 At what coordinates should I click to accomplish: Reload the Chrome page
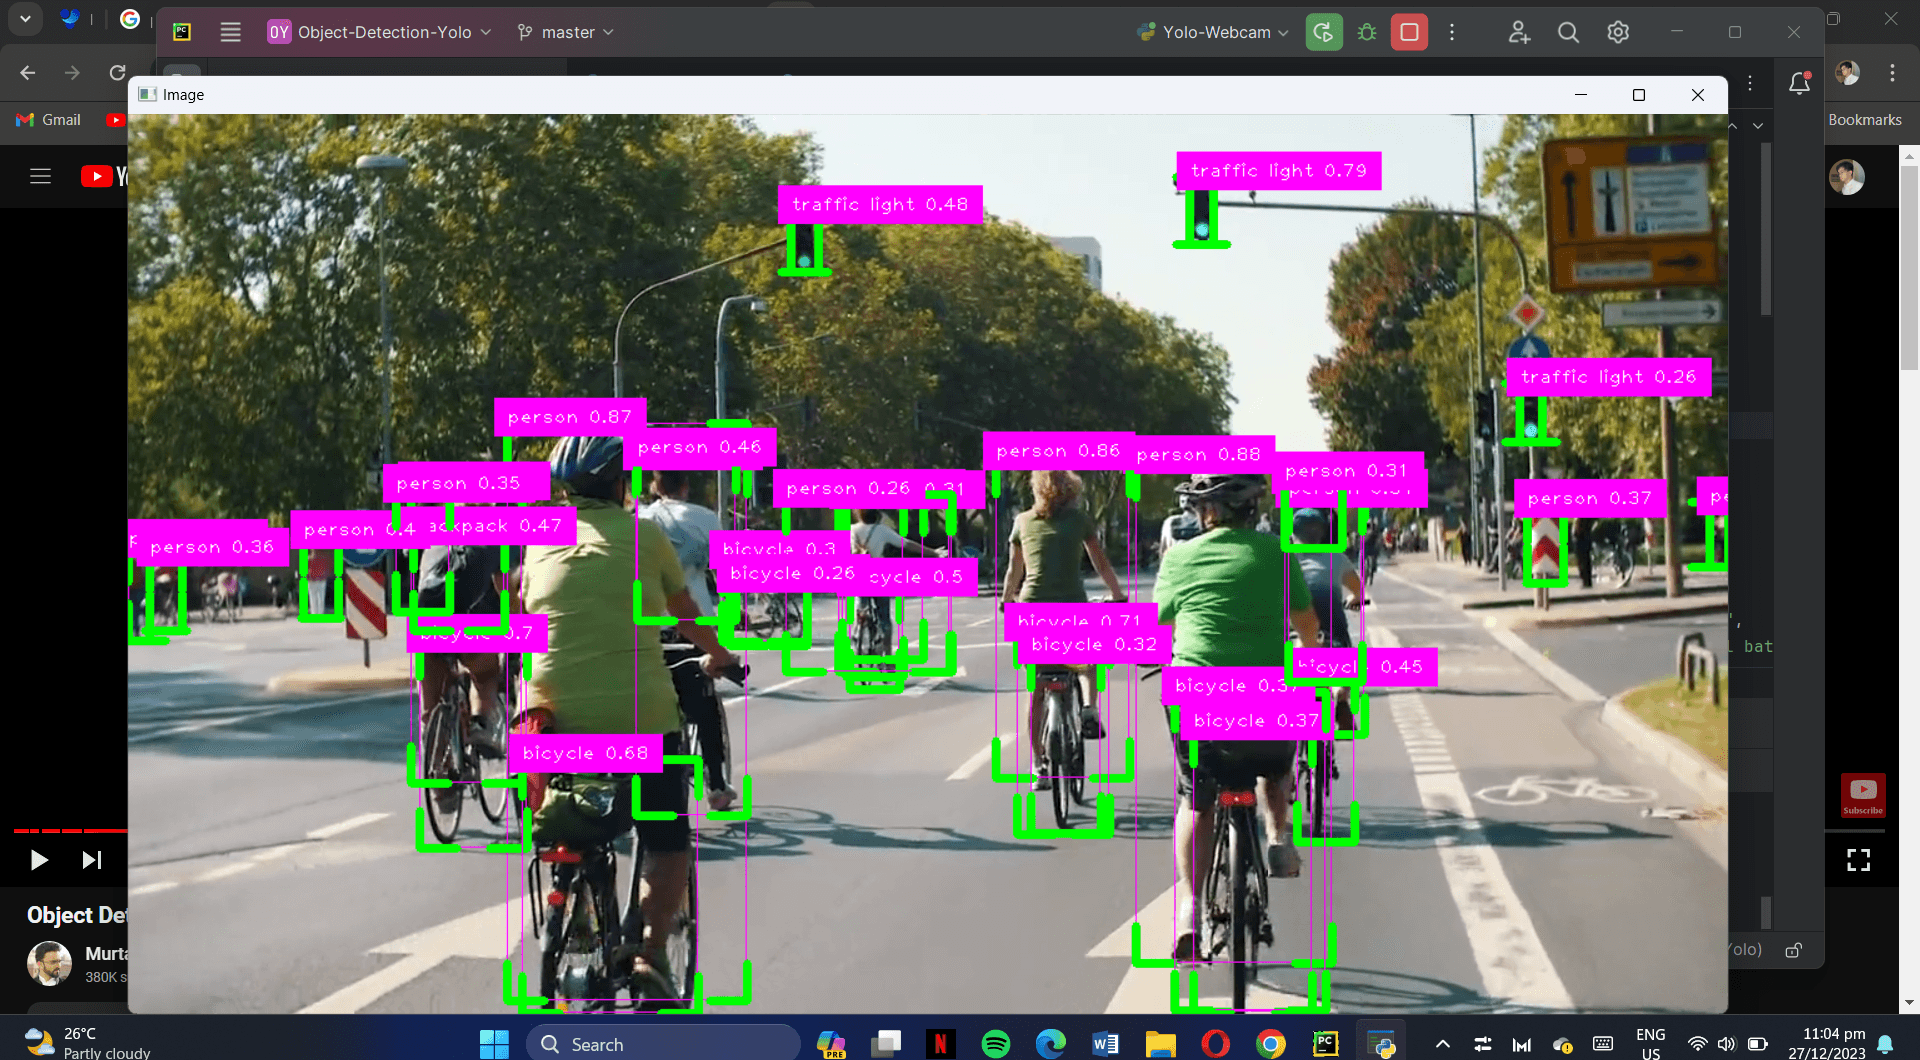pyautogui.click(x=117, y=73)
